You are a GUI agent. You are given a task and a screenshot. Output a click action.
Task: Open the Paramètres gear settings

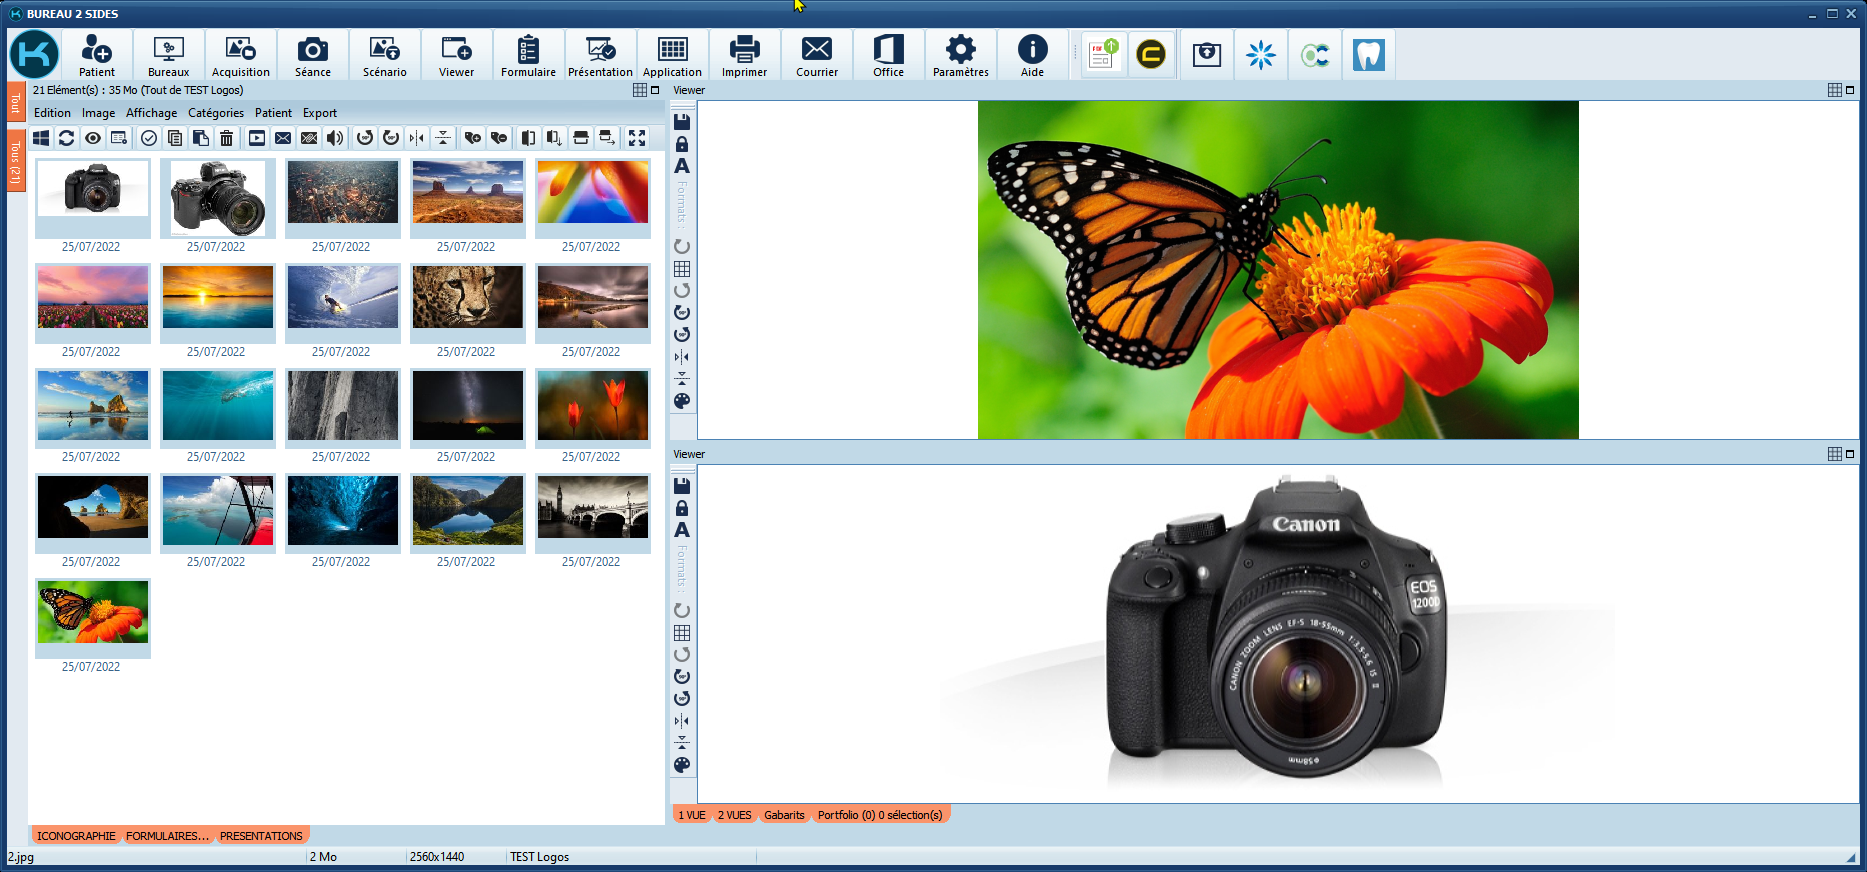click(x=960, y=55)
